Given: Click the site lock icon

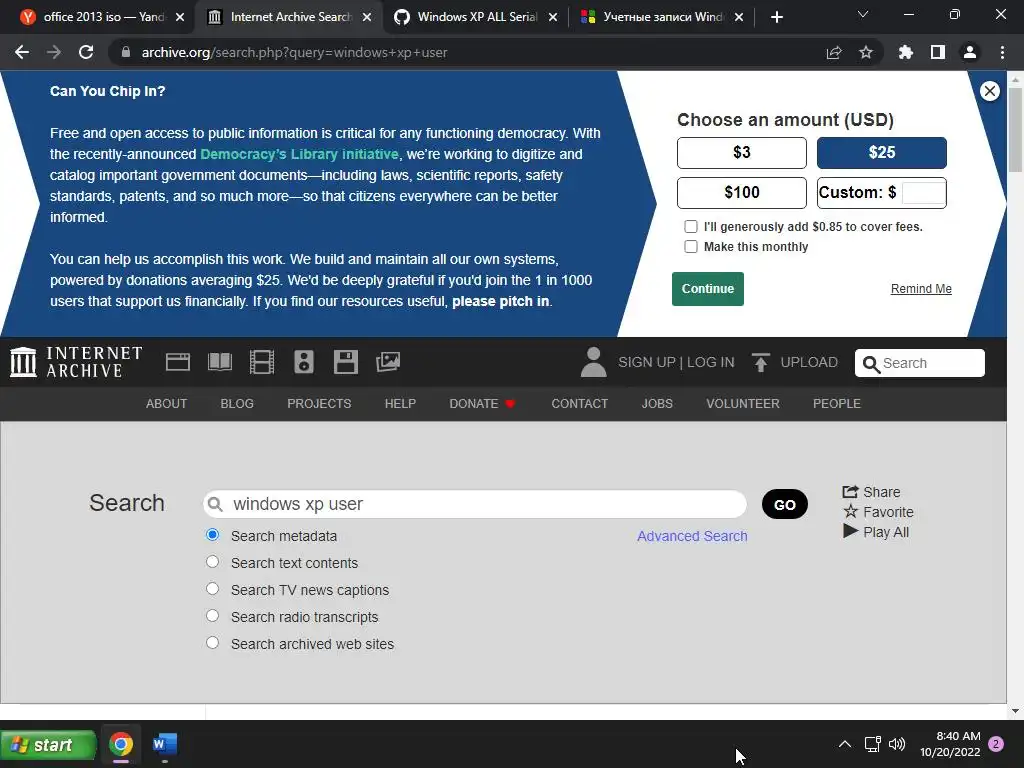Looking at the screenshot, I should click(x=126, y=52).
